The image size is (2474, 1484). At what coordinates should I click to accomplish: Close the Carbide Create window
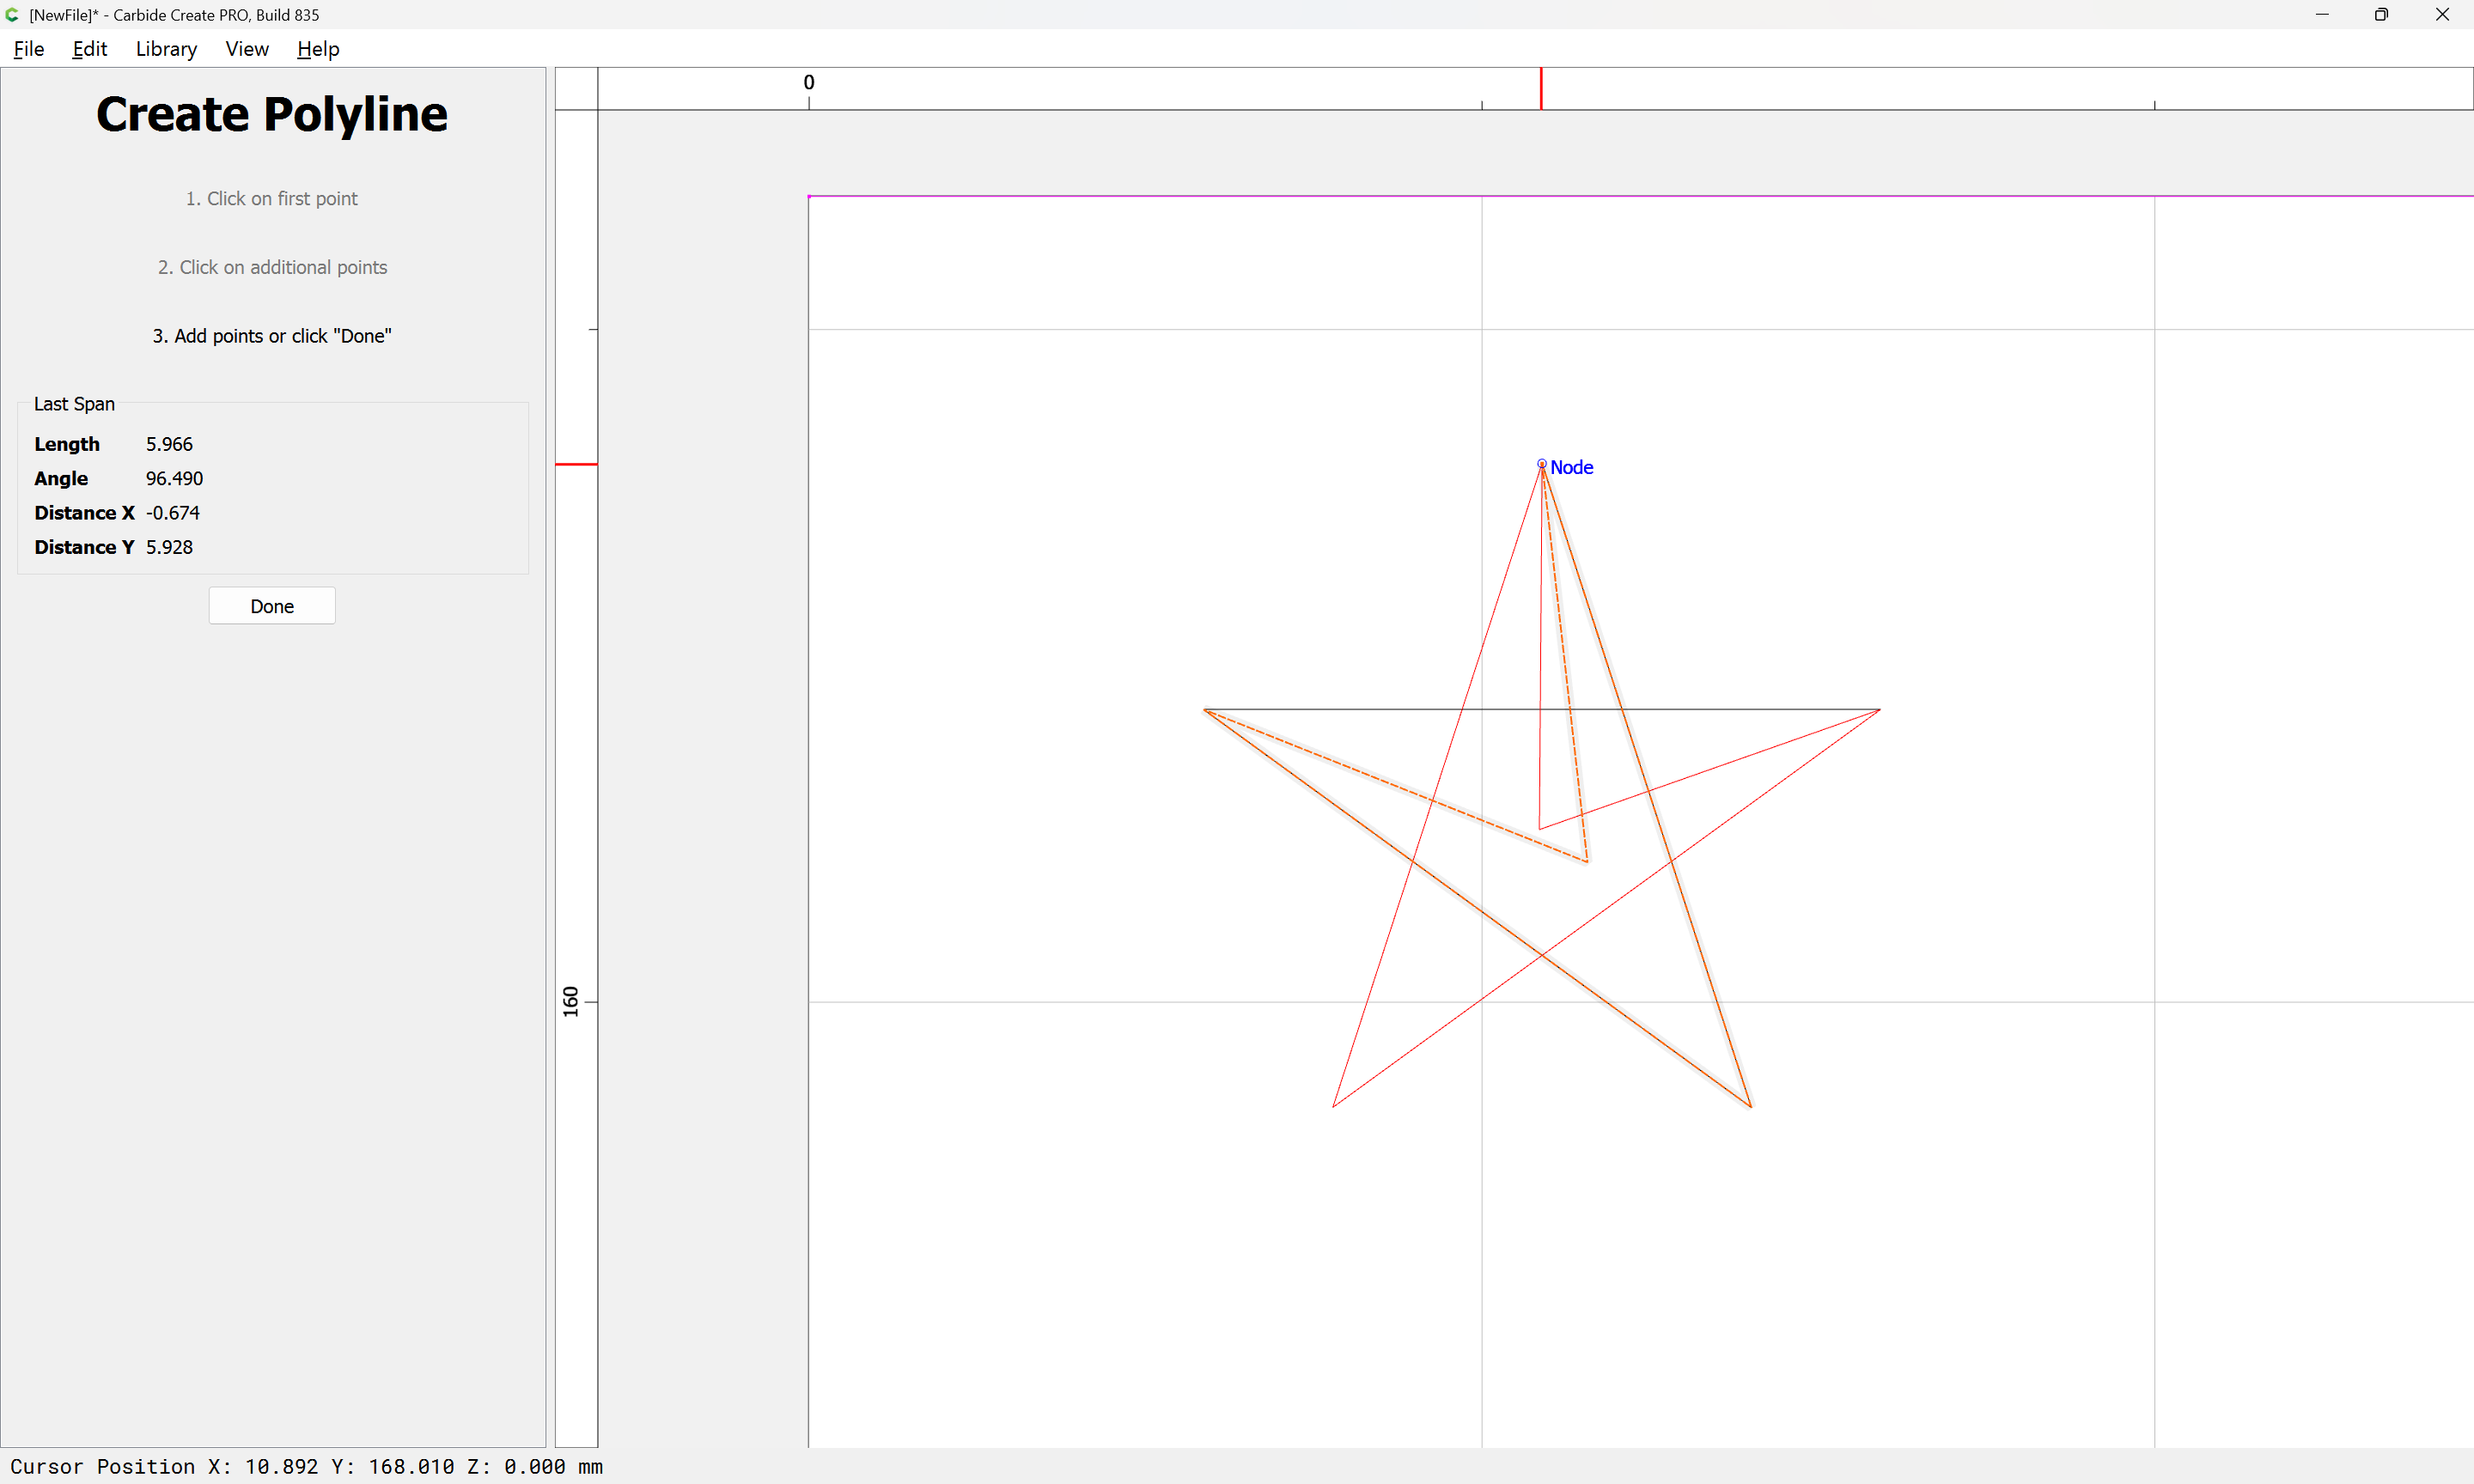click(2441, 15)
